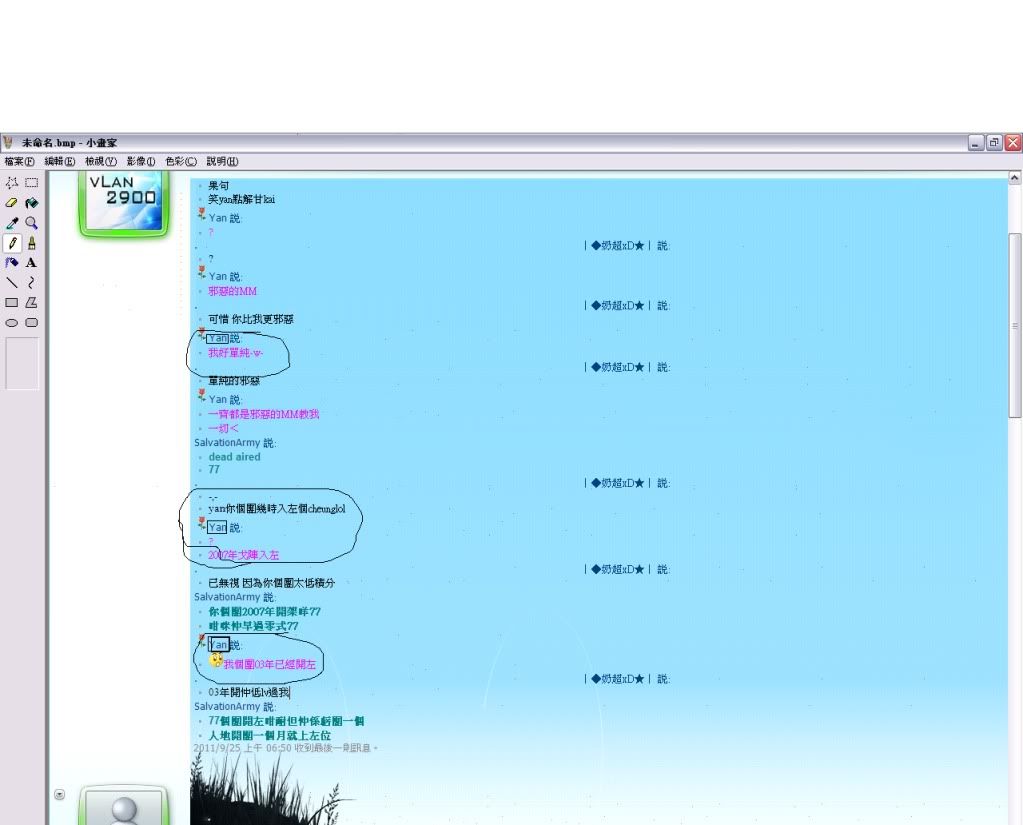
Task: Select the Text tool
Action: pyautogui.click(x=32, y=263)
